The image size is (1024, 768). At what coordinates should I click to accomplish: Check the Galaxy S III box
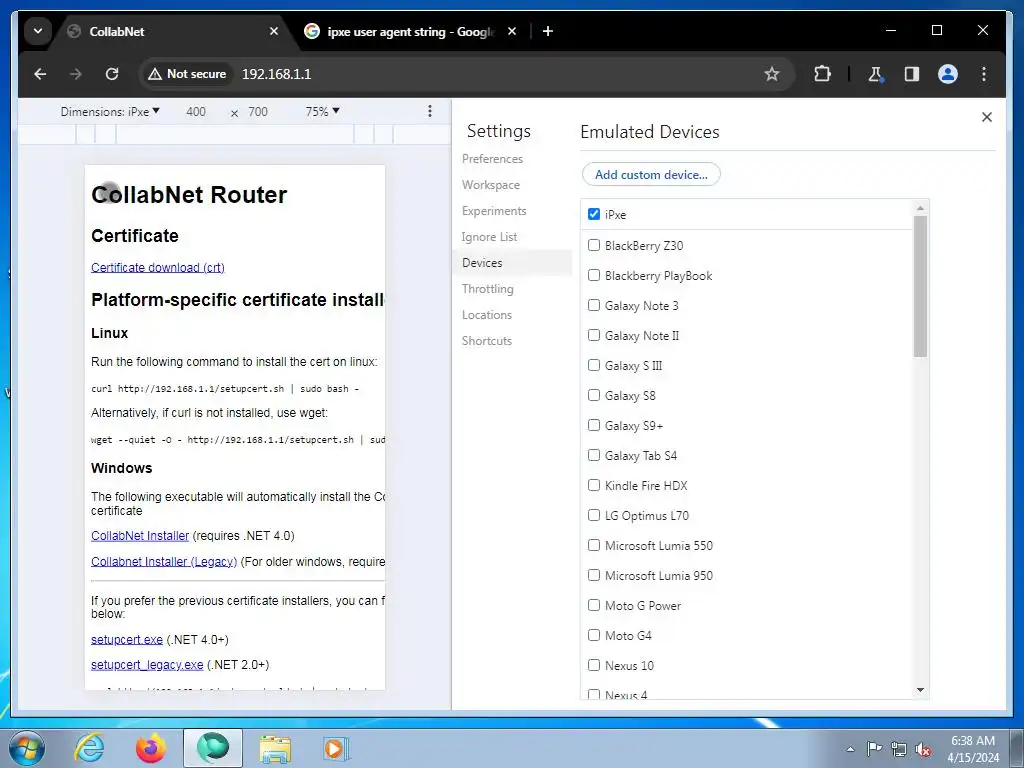594,365
